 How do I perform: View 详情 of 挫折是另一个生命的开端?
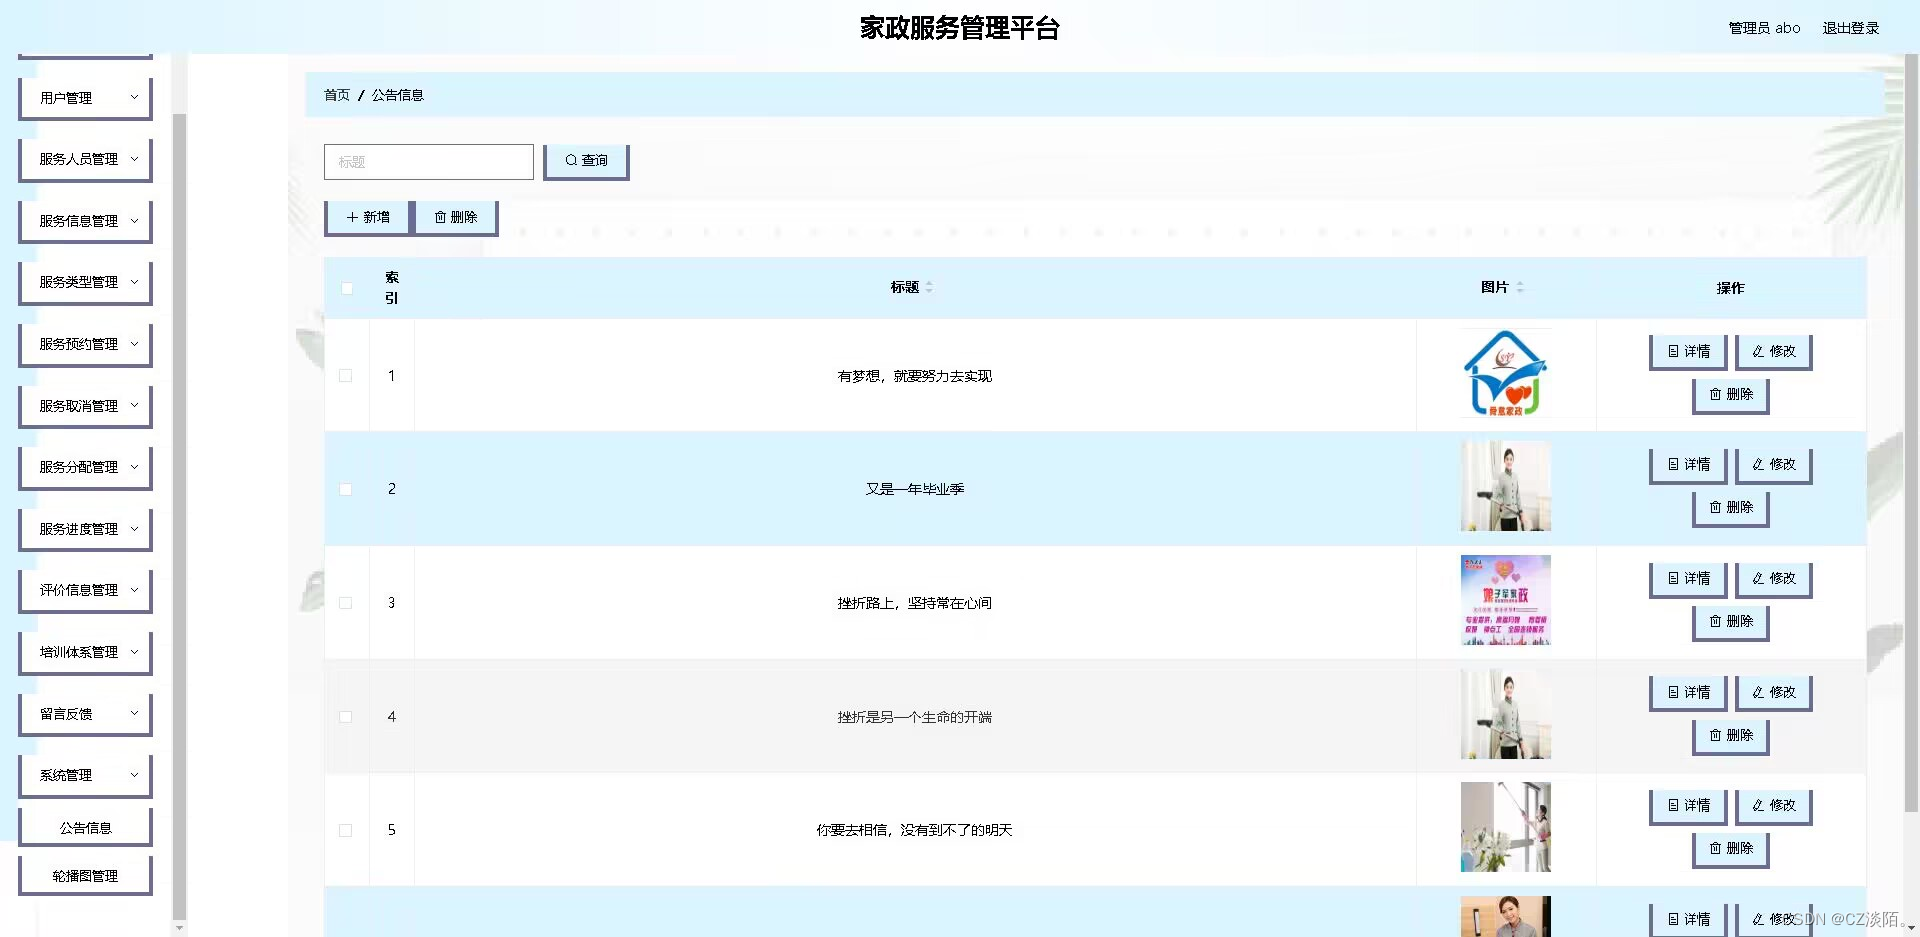point(1688,693)
